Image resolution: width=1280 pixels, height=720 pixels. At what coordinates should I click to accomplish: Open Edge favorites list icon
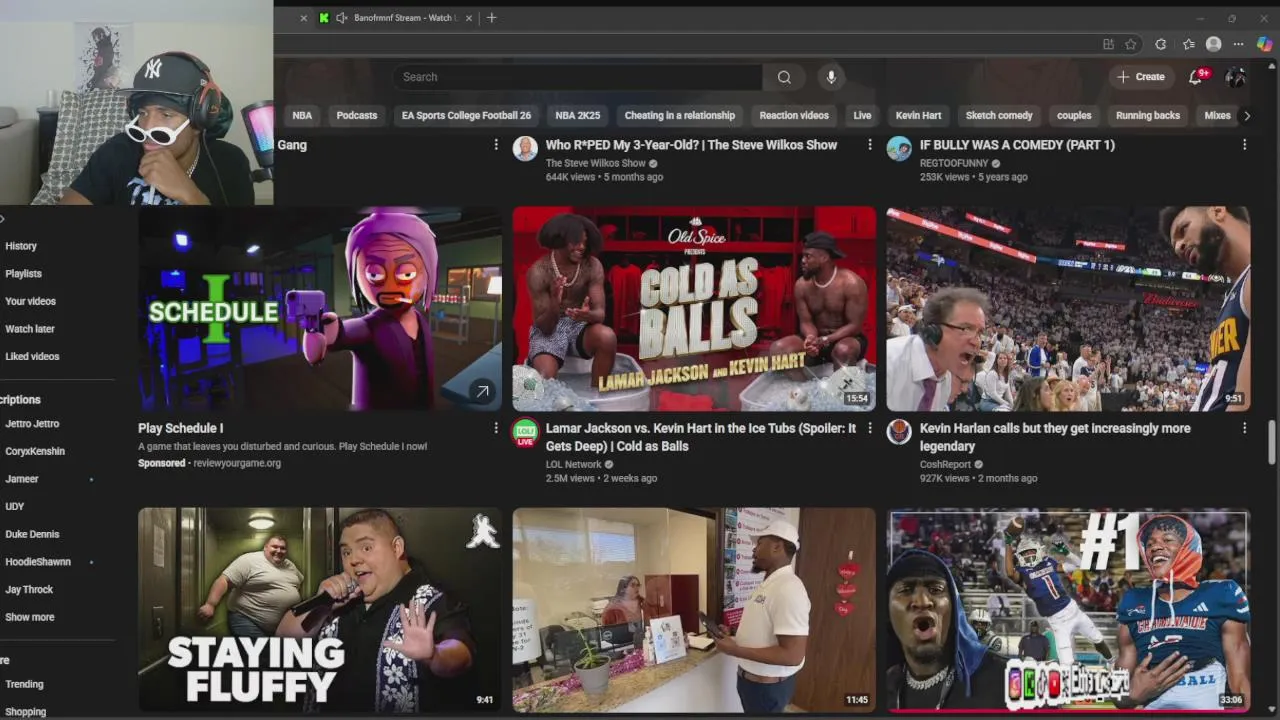(x=1188, y=44)
